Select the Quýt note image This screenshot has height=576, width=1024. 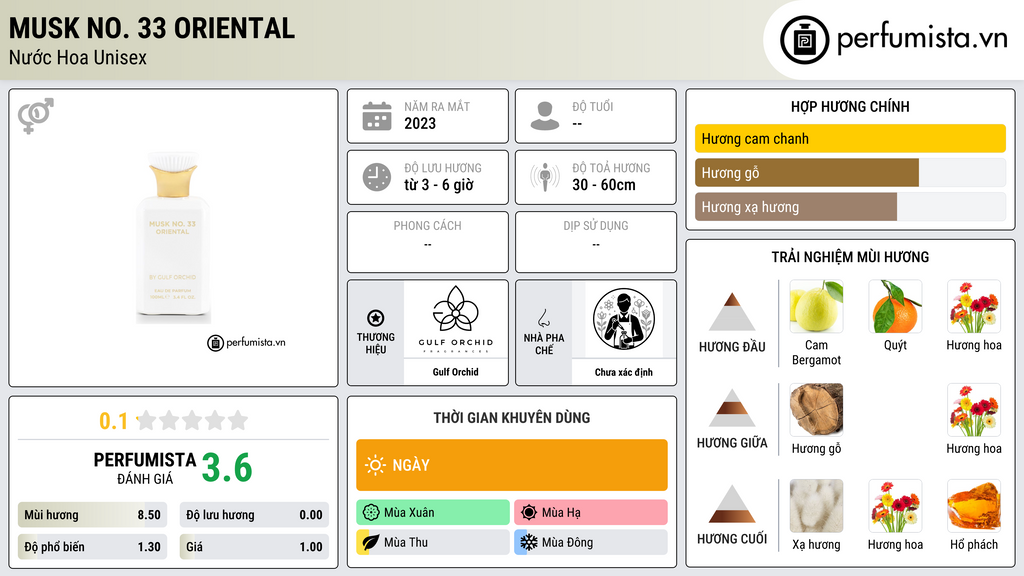point(895,306)
